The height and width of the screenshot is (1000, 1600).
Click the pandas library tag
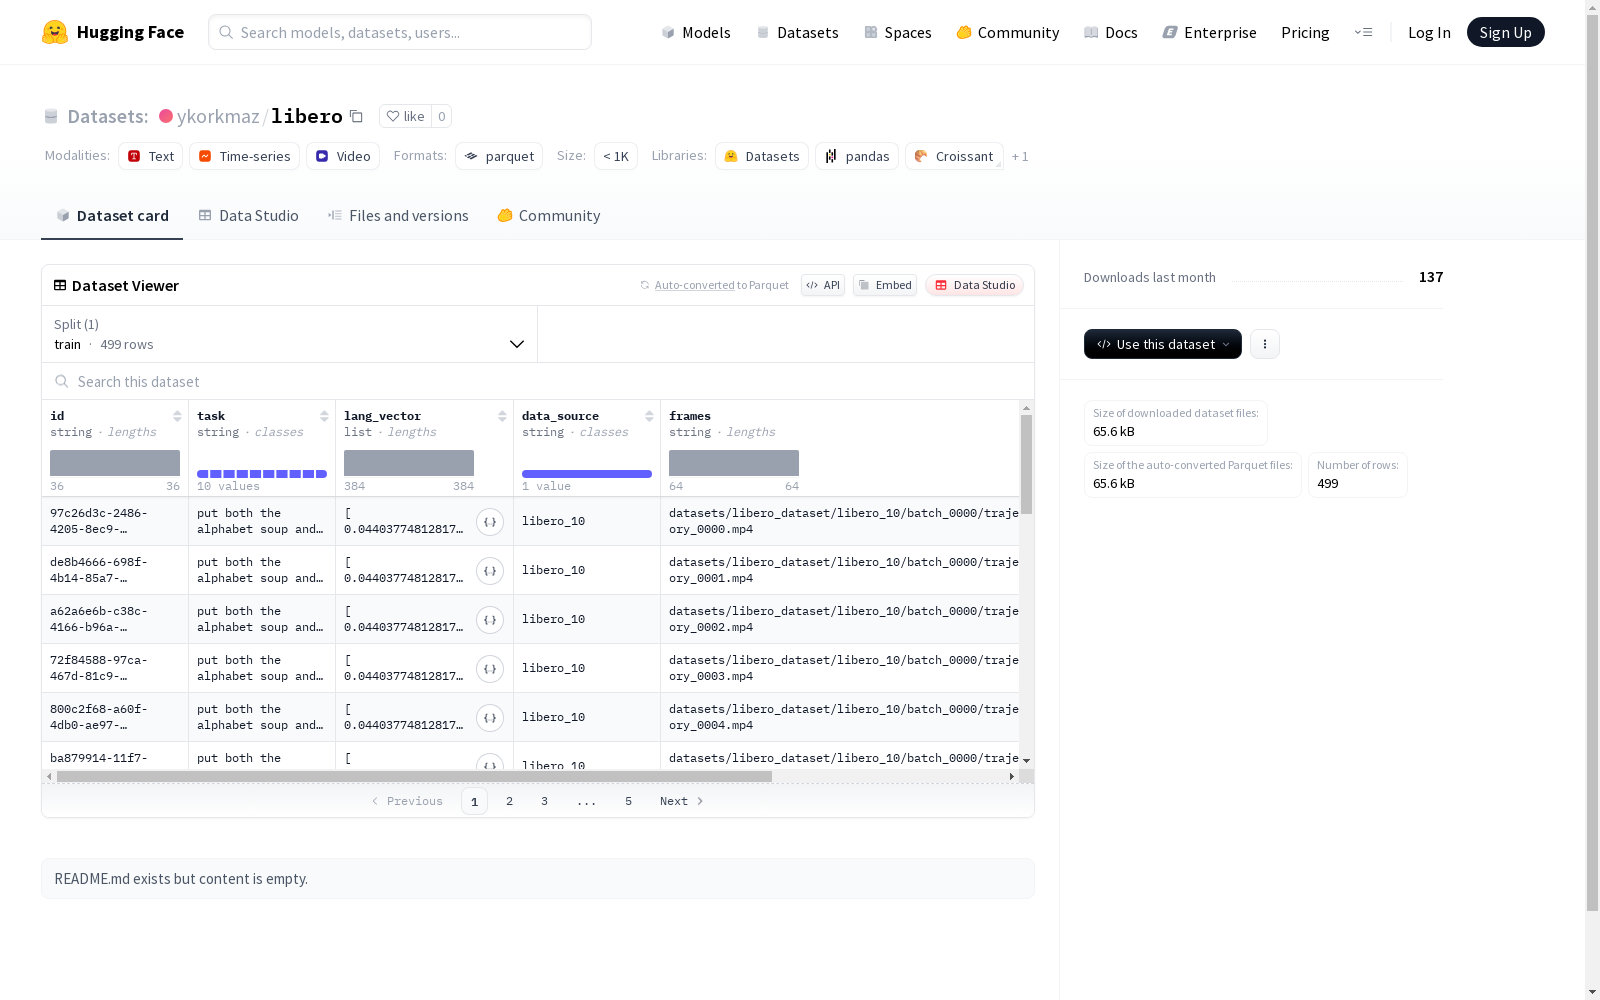coord(857,156)
